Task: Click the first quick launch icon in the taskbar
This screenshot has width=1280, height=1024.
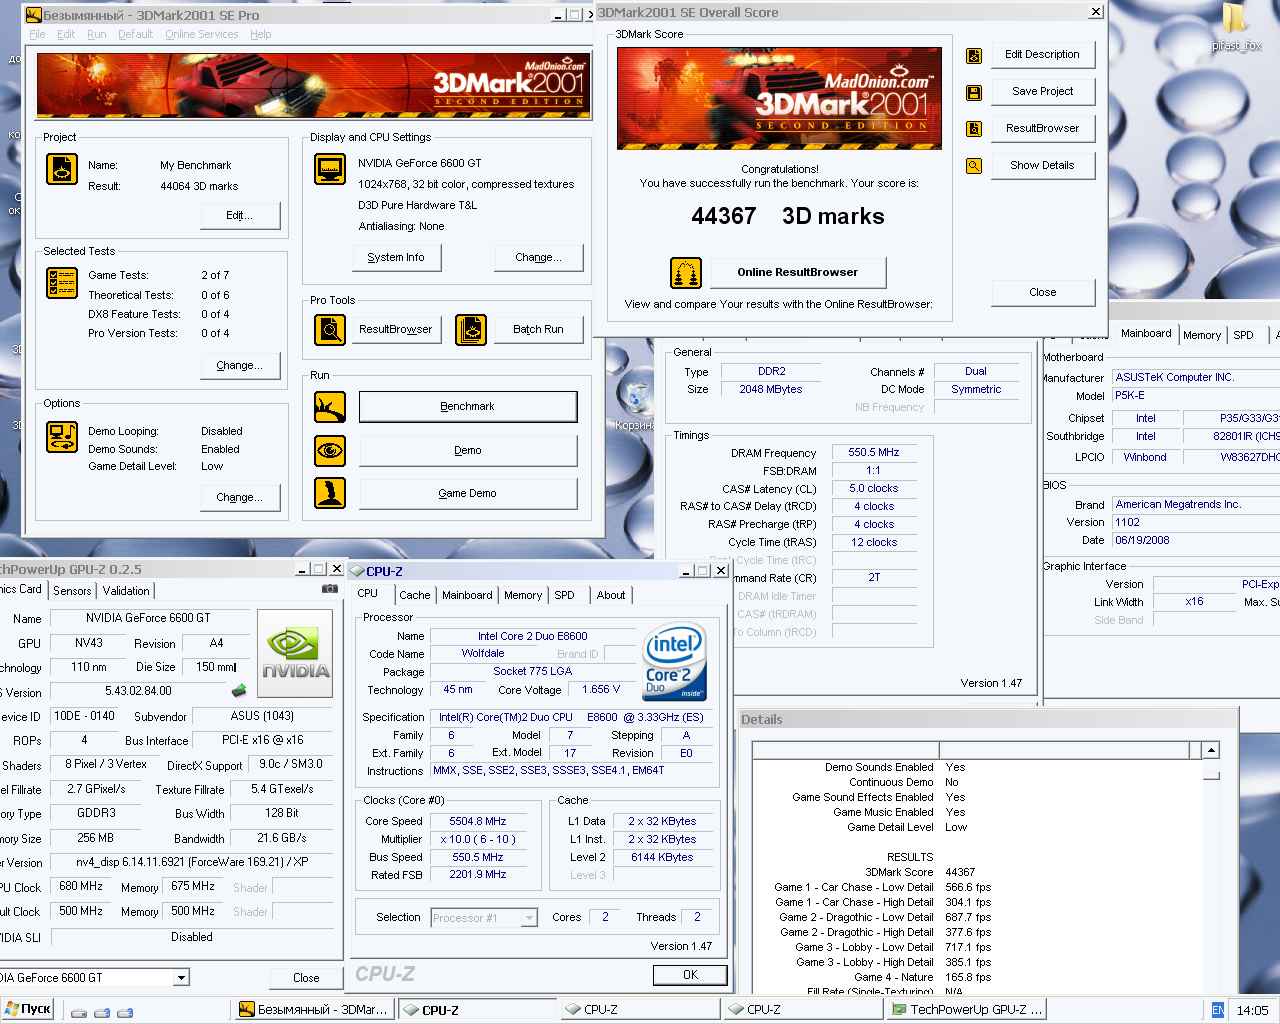Action: 79,1011
